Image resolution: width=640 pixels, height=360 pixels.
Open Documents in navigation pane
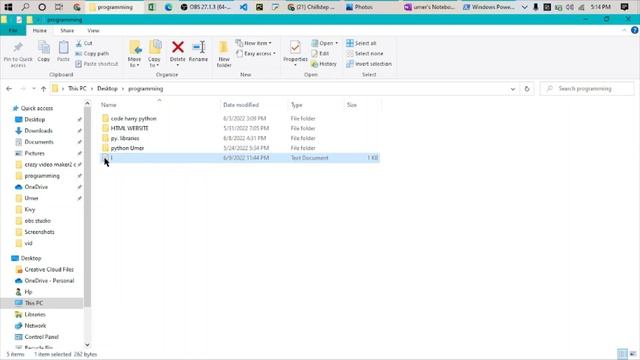[39, 142]
